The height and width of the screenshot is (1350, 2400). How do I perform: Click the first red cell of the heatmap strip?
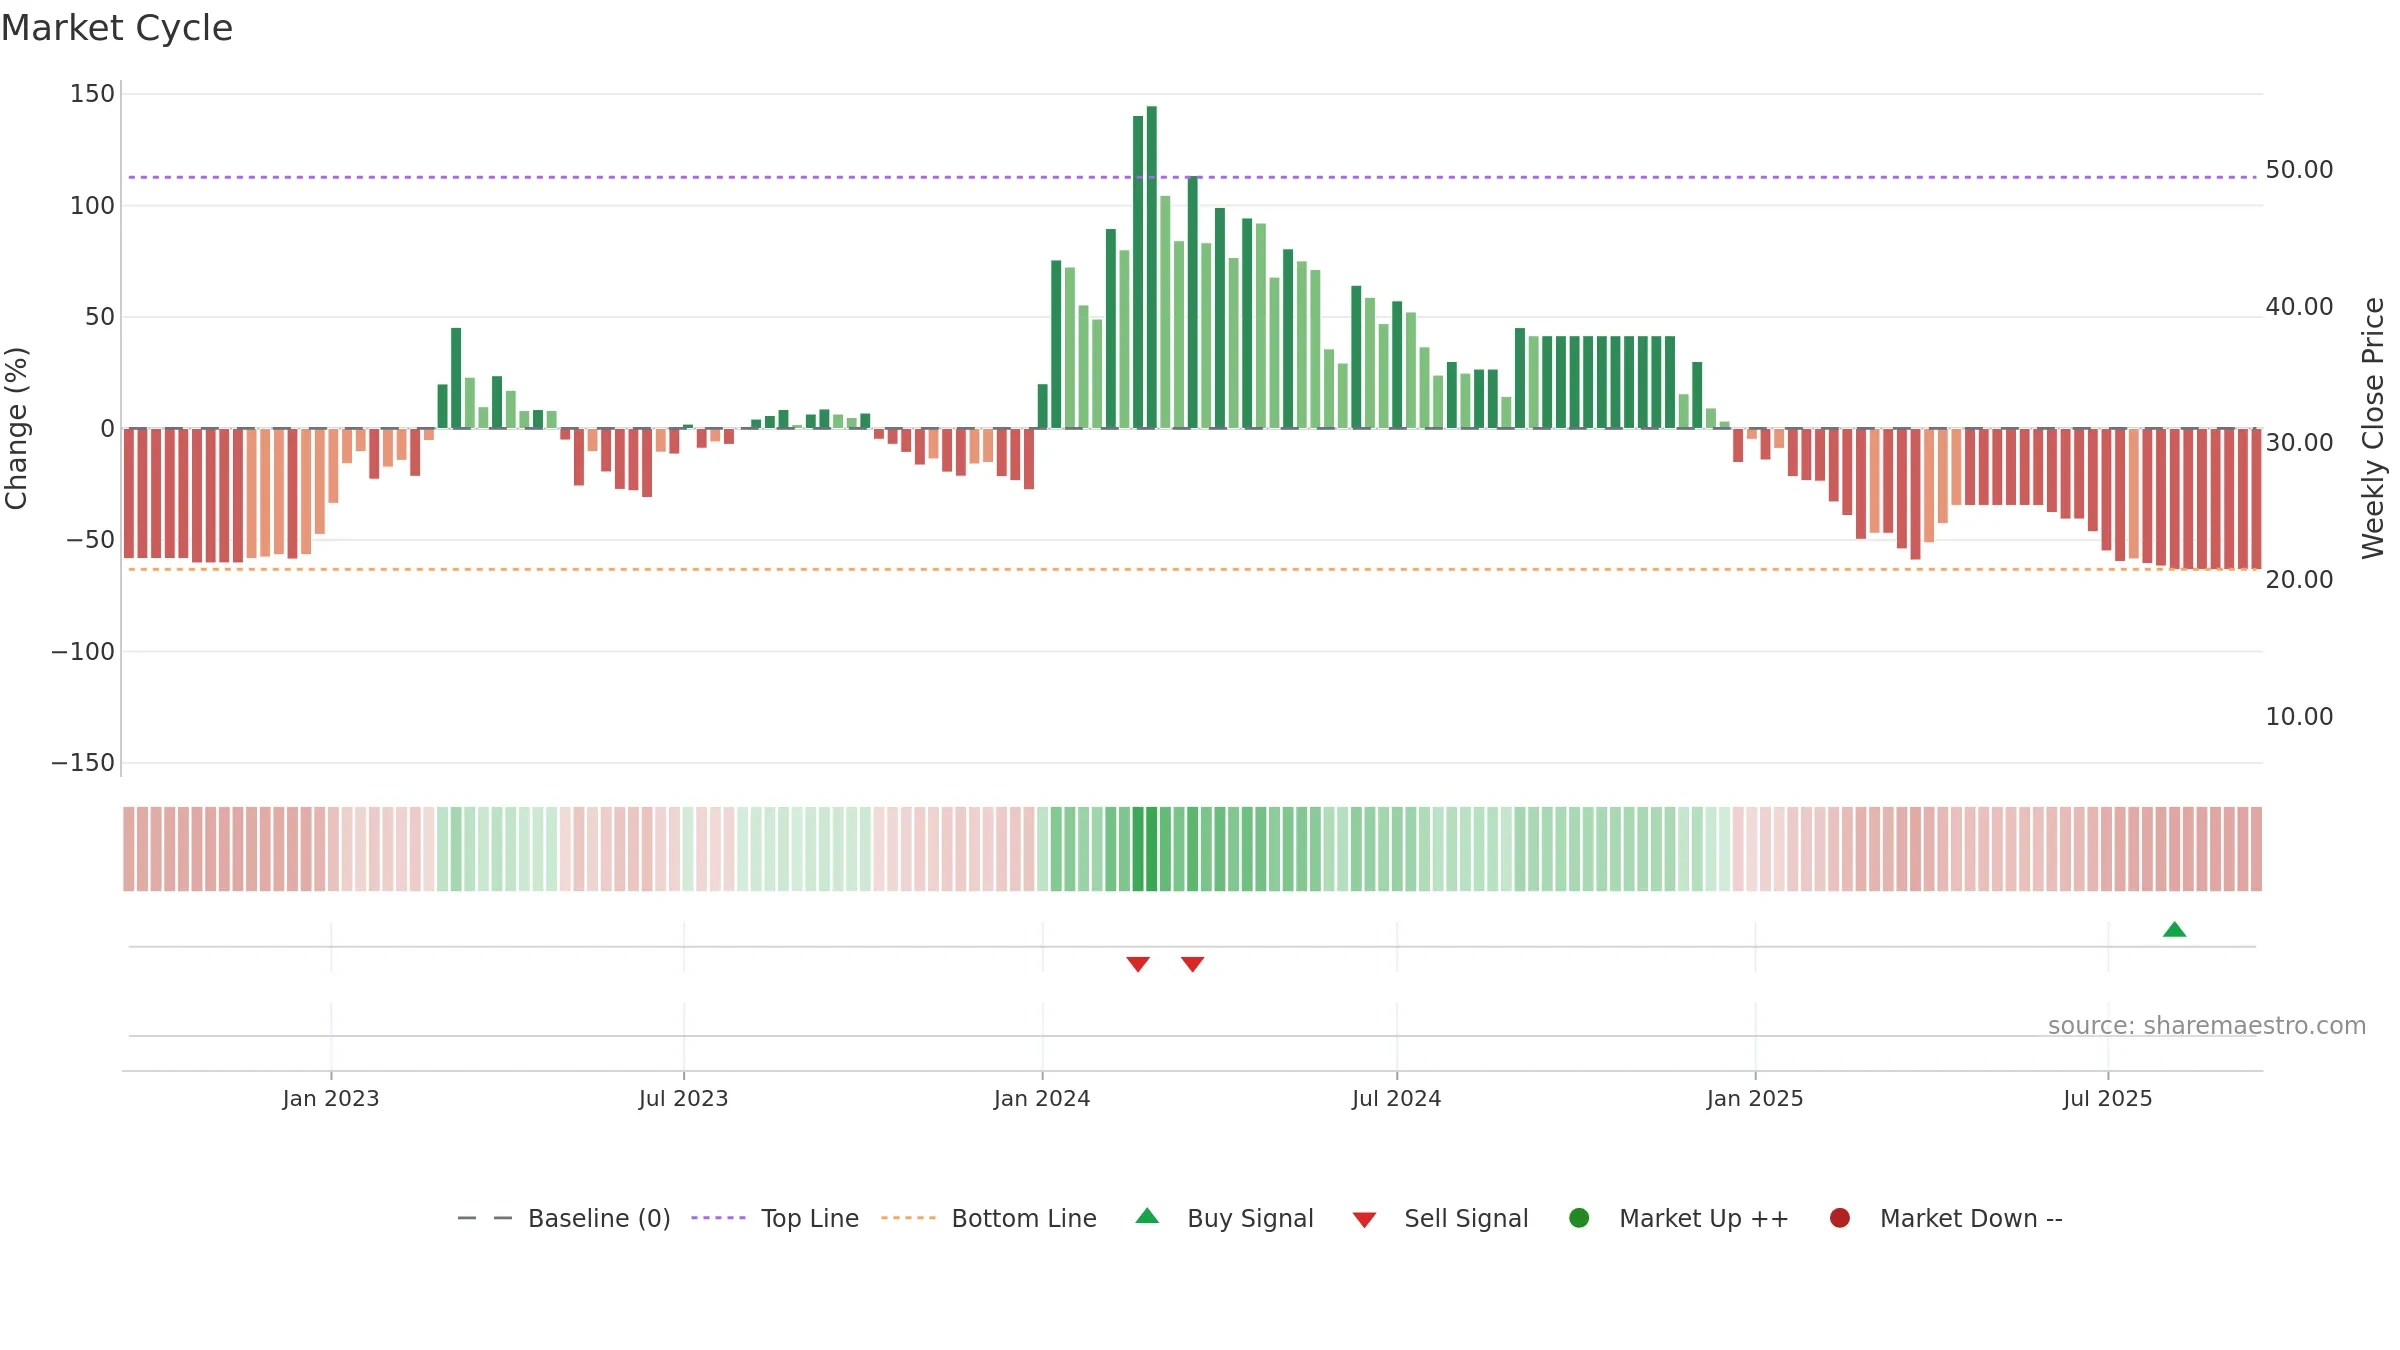(129, 849)
